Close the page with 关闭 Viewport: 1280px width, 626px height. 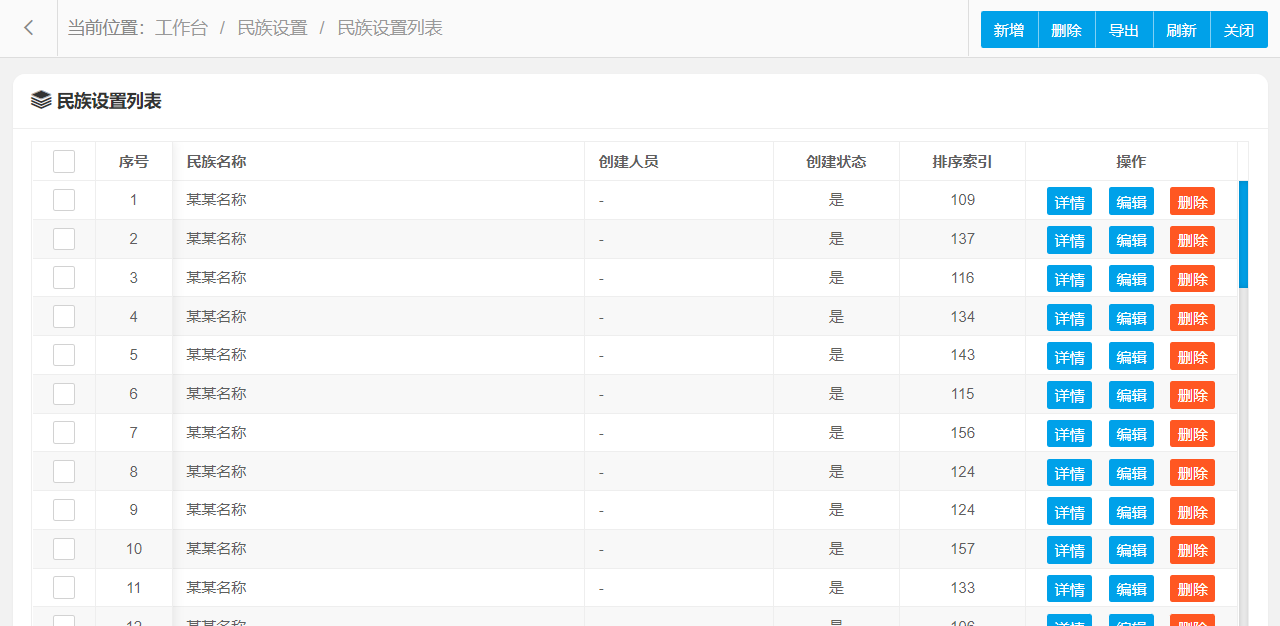1239,30
